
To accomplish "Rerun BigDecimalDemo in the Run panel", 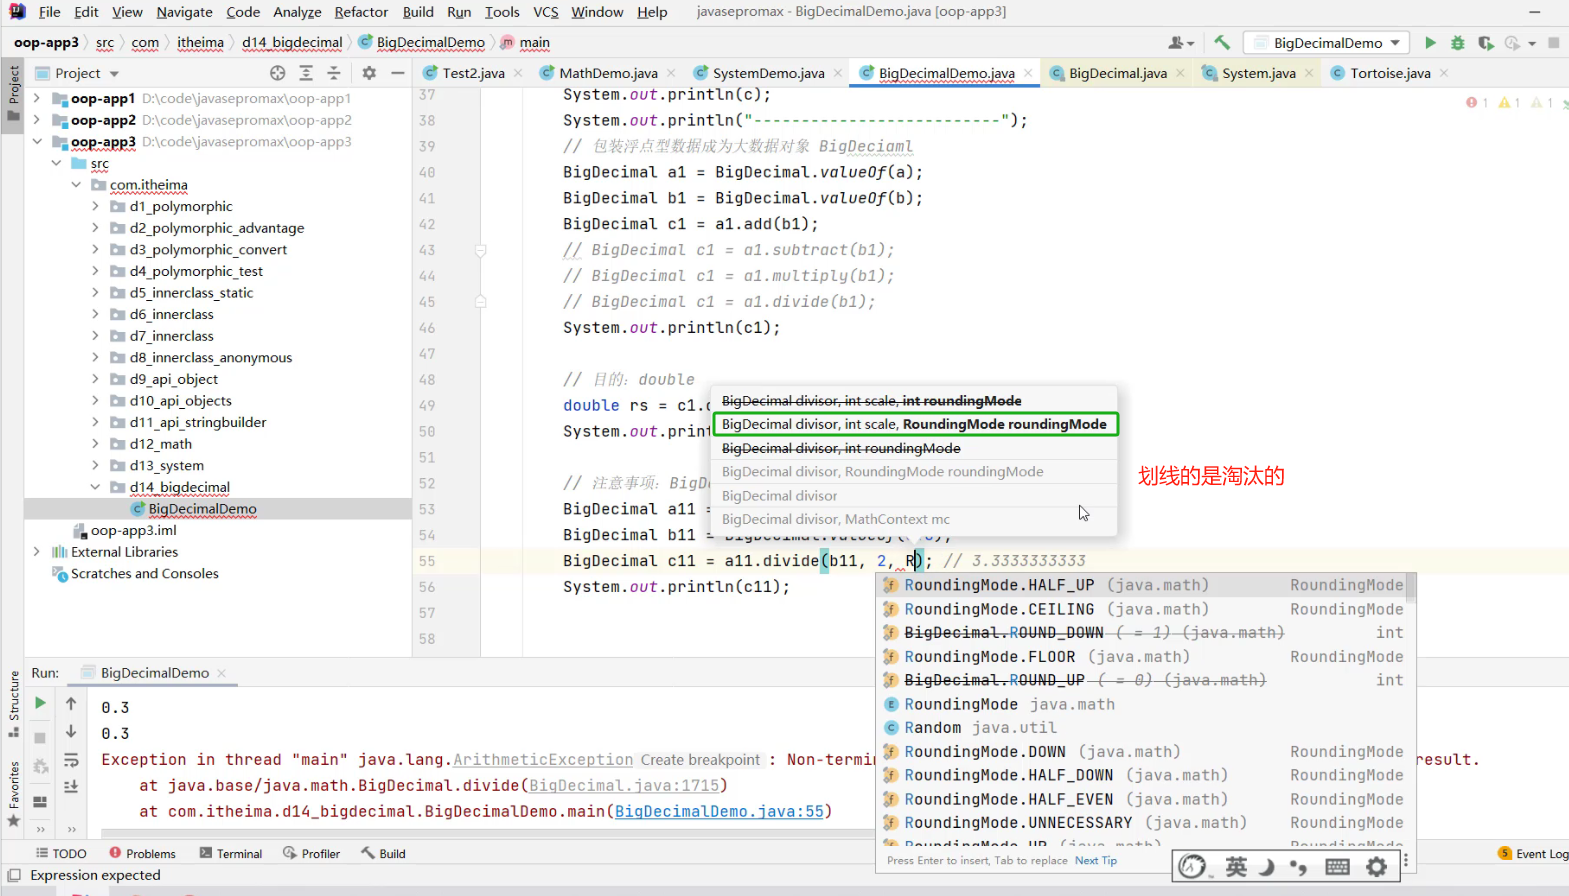I will pyautogui.click(x=40, y=703).
